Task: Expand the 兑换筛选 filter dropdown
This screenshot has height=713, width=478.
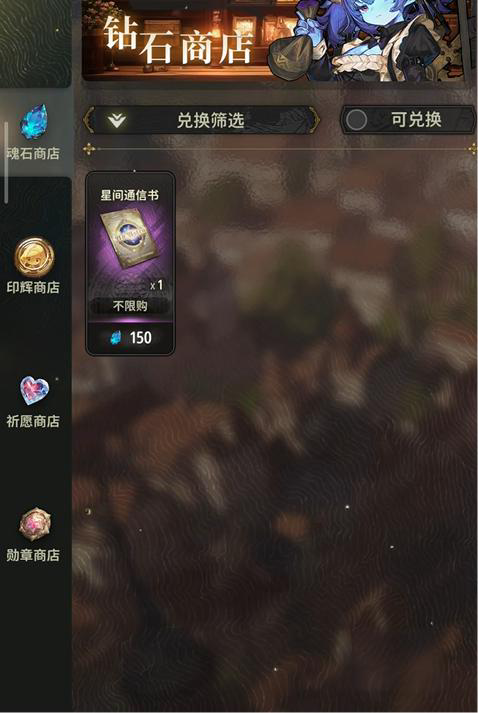Action: pyautogui.click(x=202, y=121)
